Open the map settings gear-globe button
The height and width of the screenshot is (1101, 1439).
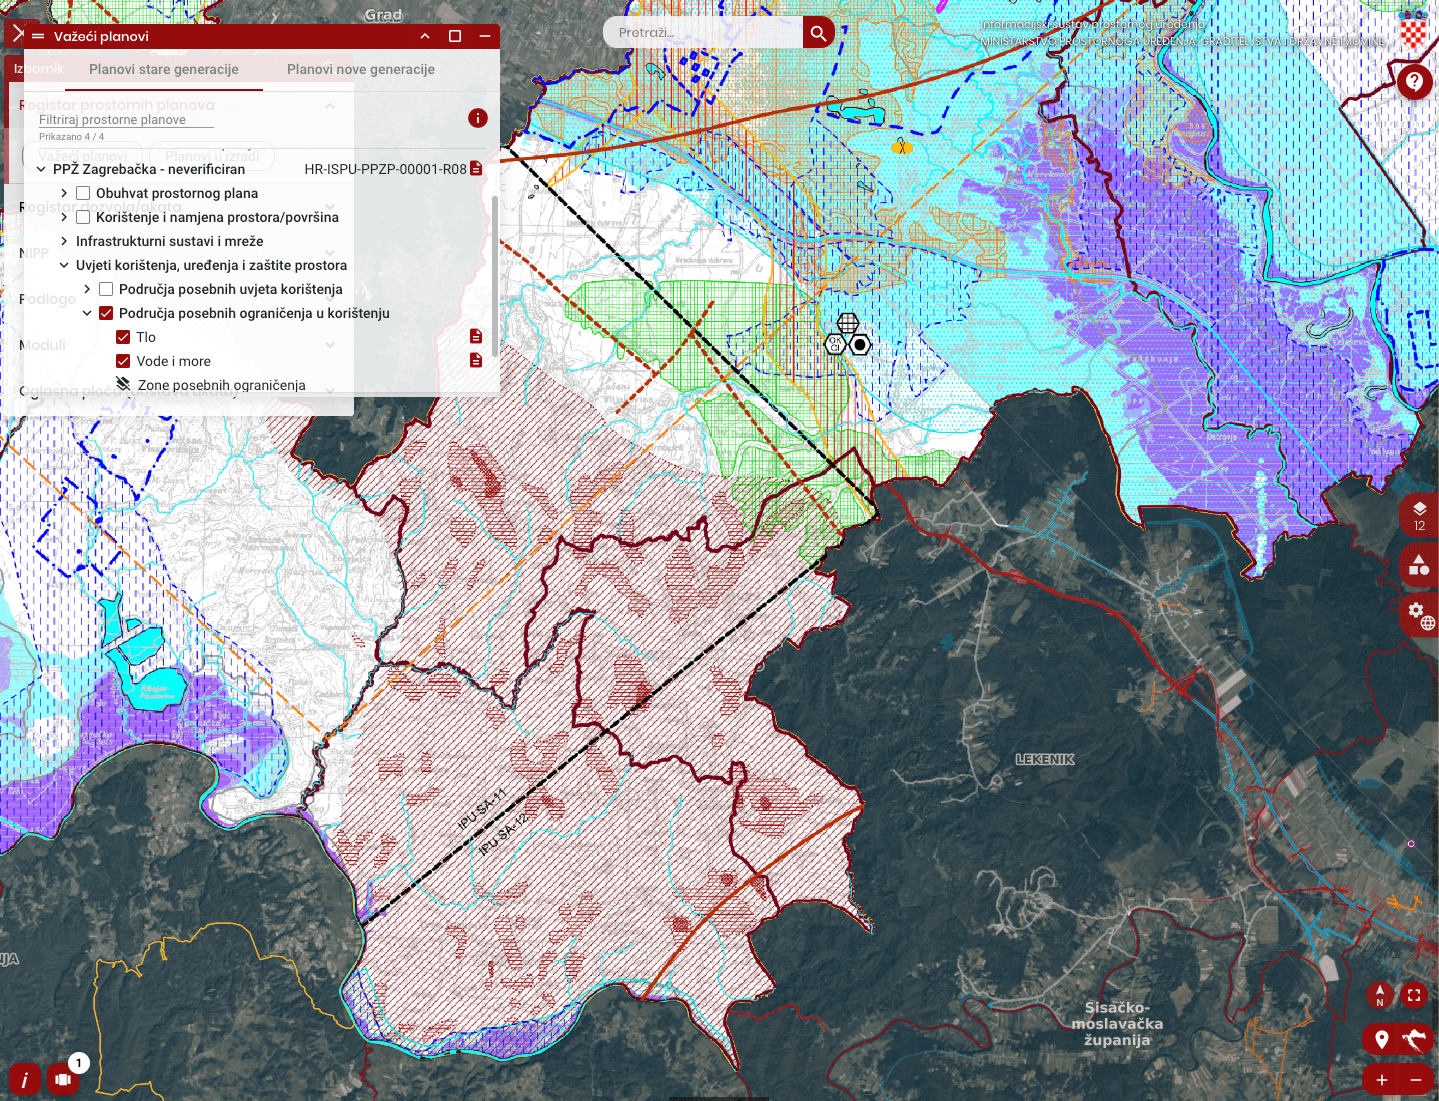tap(1419, 615)
